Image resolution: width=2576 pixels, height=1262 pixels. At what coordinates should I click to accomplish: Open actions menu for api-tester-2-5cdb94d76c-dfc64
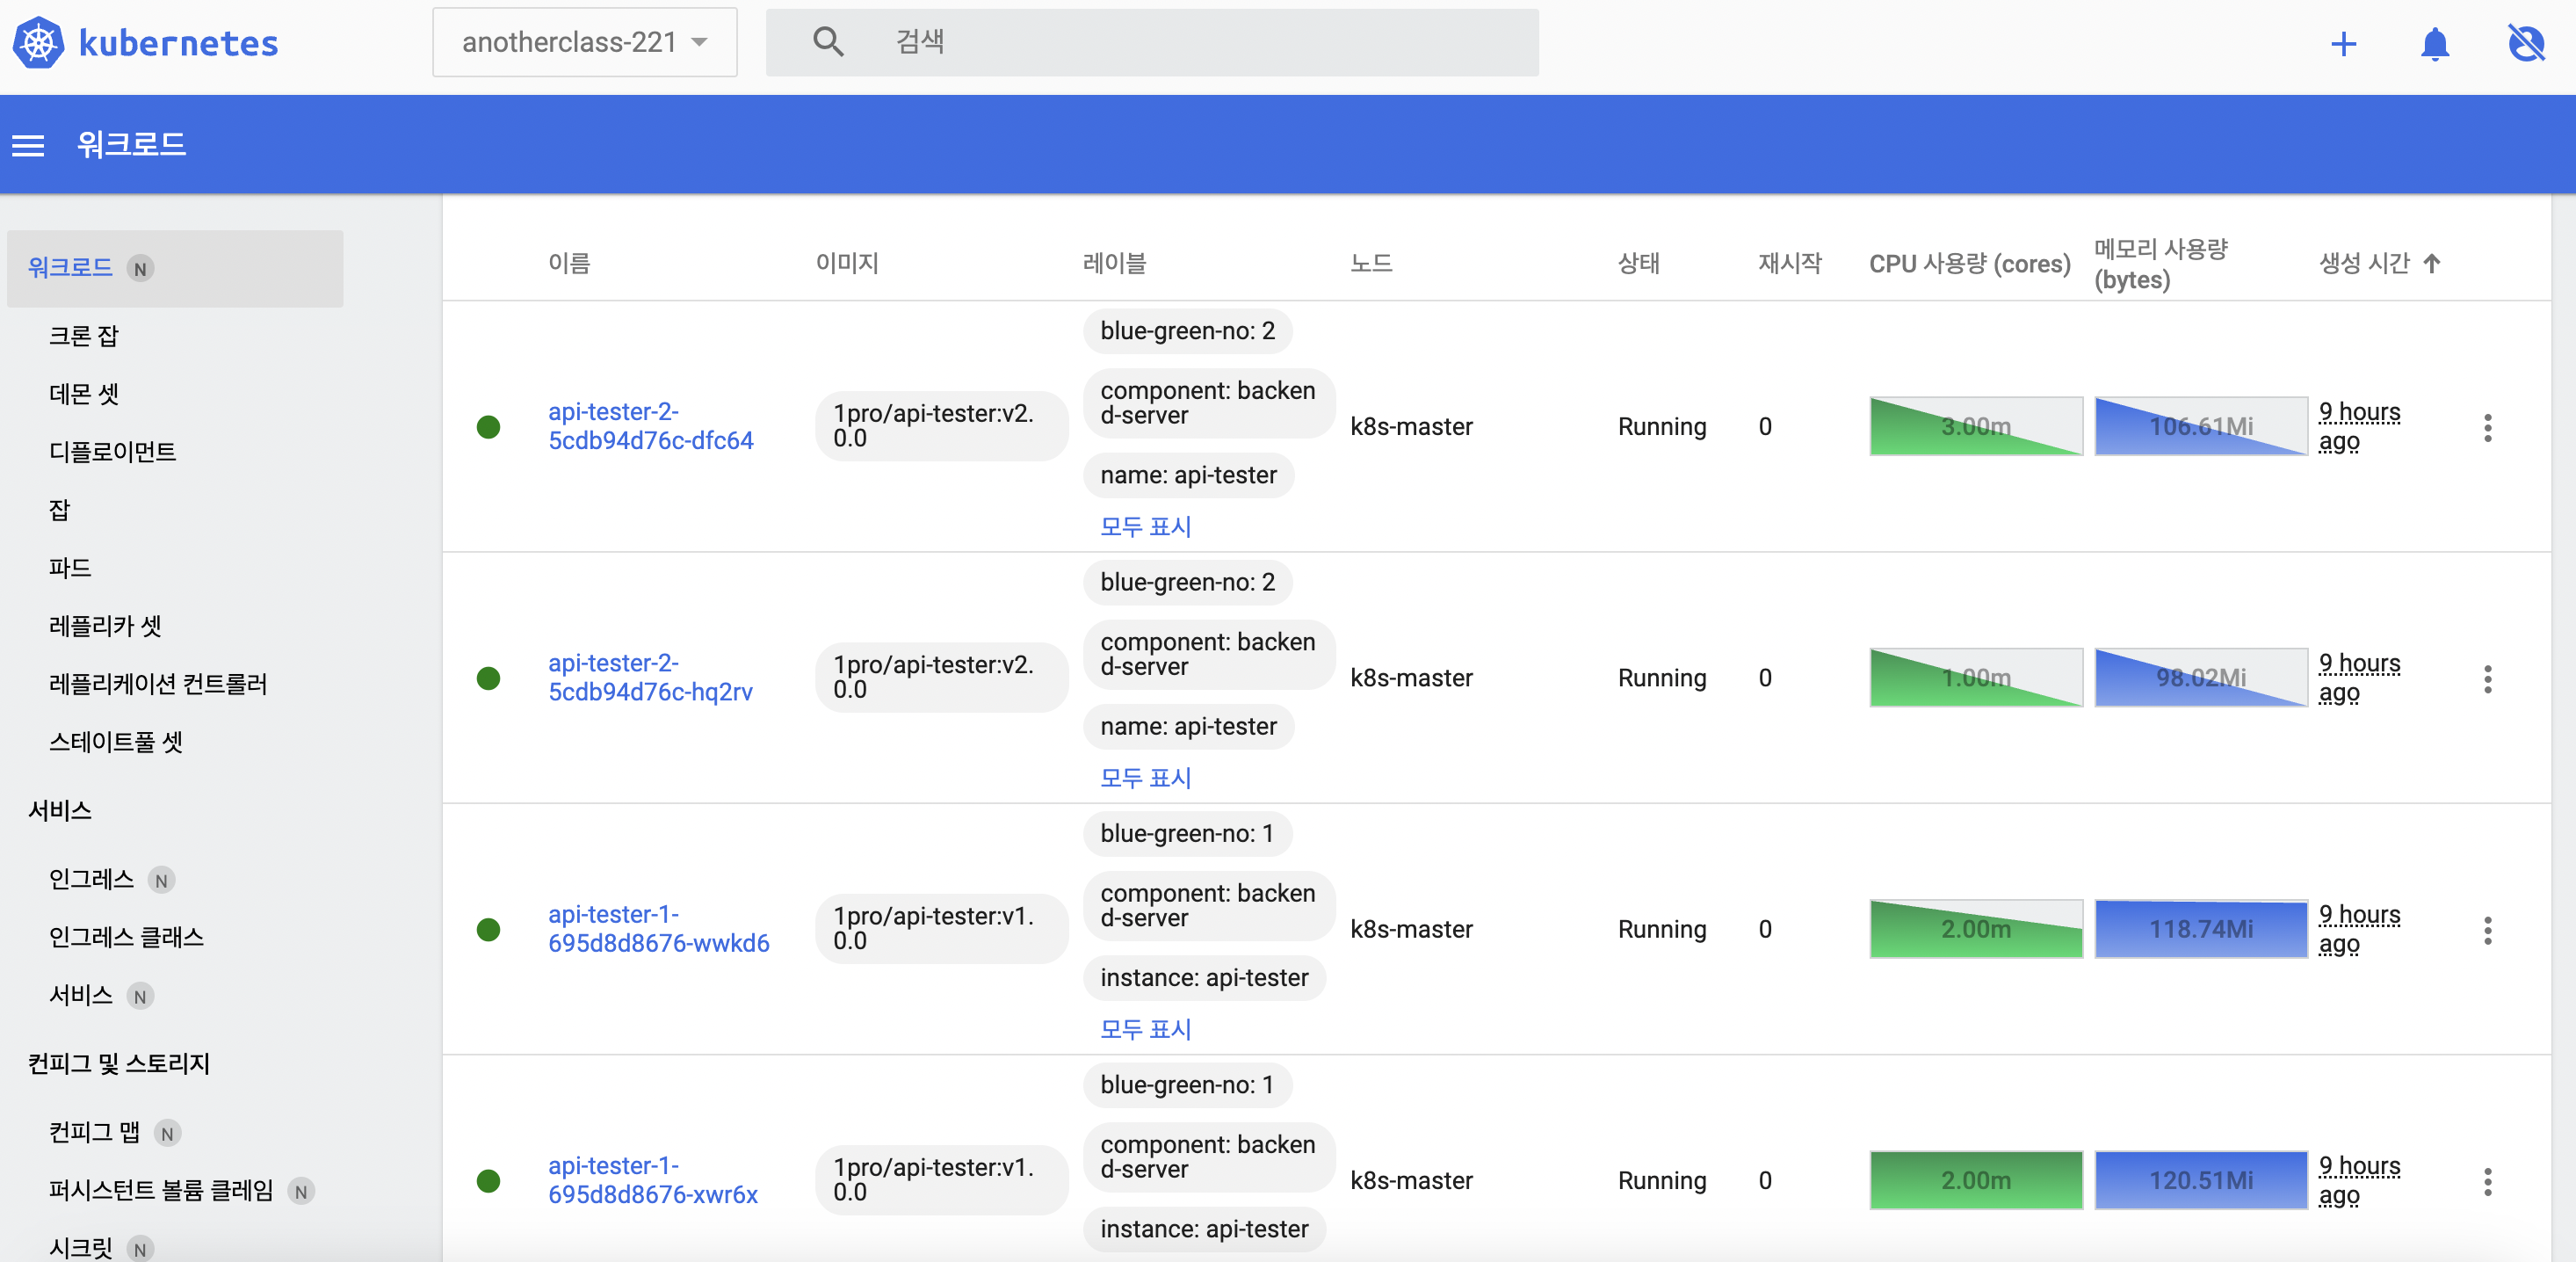point(2487,428)
